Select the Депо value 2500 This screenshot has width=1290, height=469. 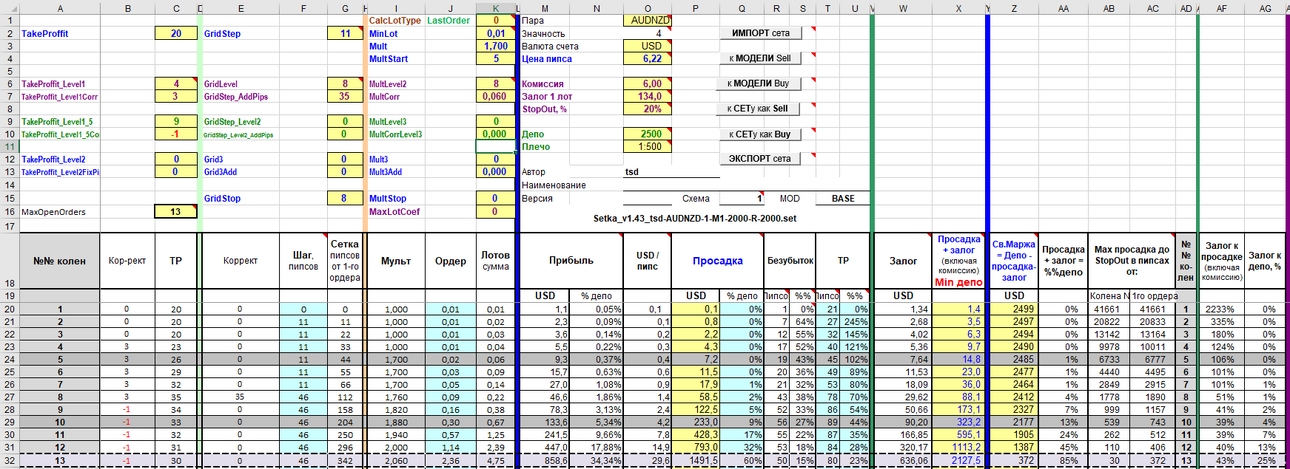point(650,134)
